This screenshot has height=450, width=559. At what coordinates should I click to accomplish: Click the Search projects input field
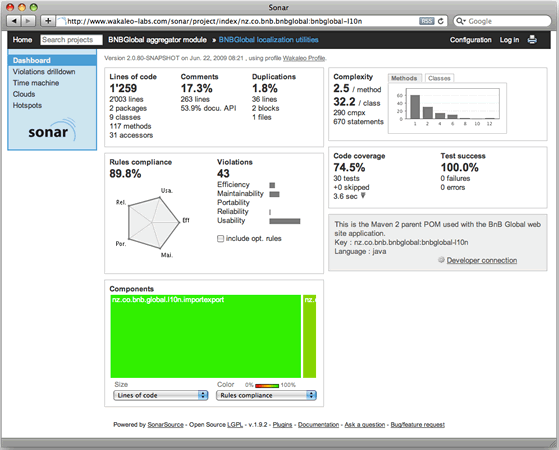pyautogui.click(x=72, y=40)
